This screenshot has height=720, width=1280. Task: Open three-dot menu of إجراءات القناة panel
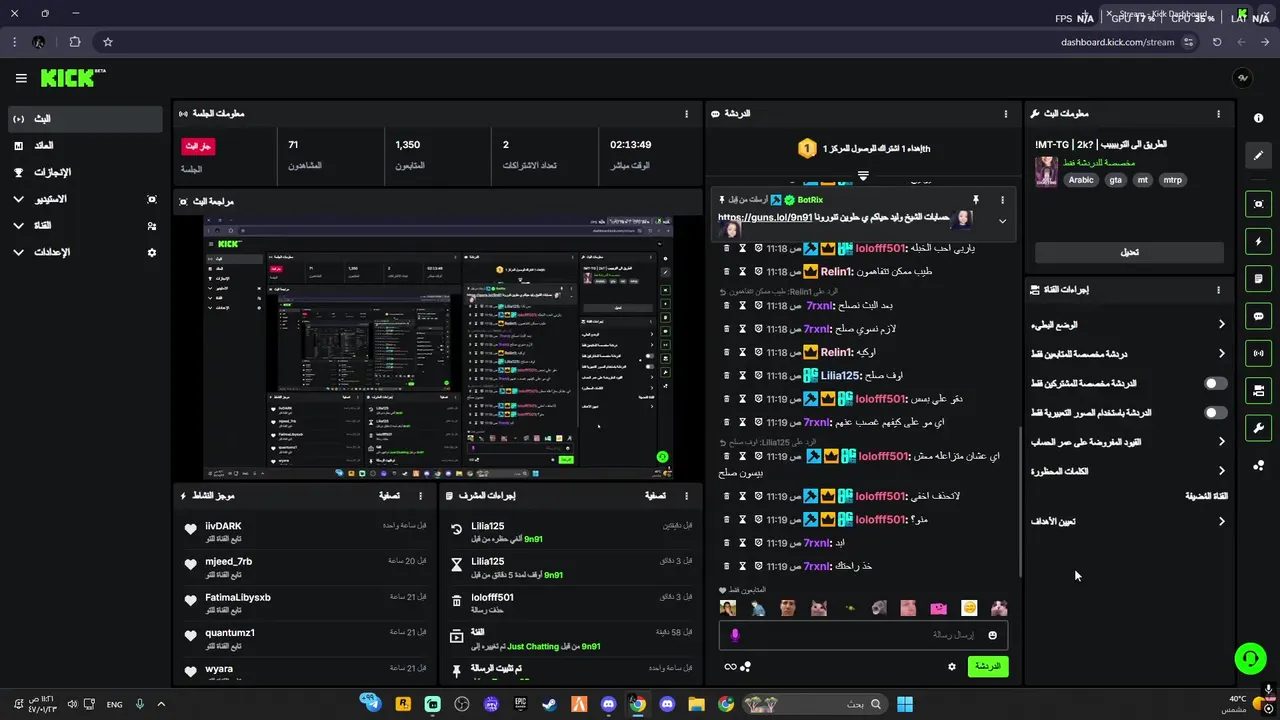click(1218, 290)
